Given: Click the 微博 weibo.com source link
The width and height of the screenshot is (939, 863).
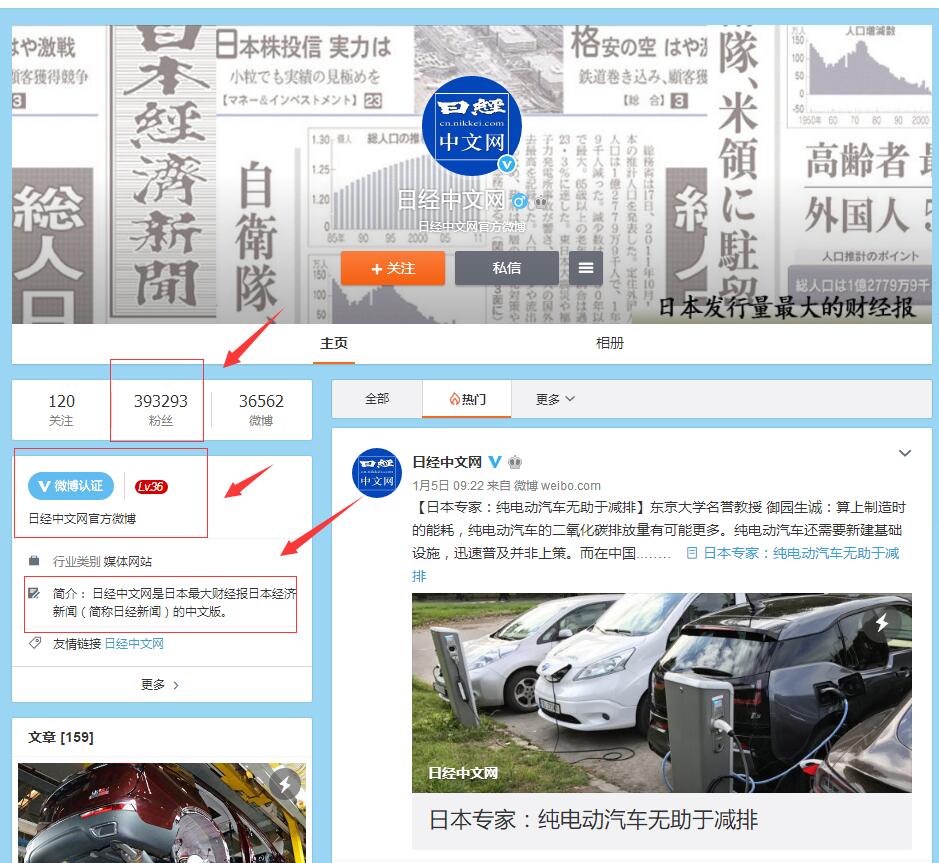Looking at the screenshot, I should 557,486.
